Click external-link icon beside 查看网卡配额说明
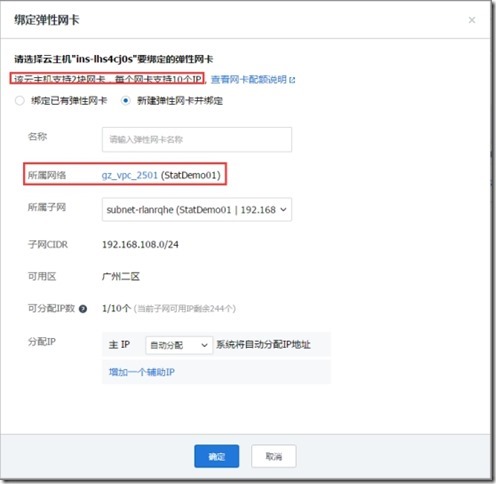Screen dimensions: 496x484 tap(292, 80)
